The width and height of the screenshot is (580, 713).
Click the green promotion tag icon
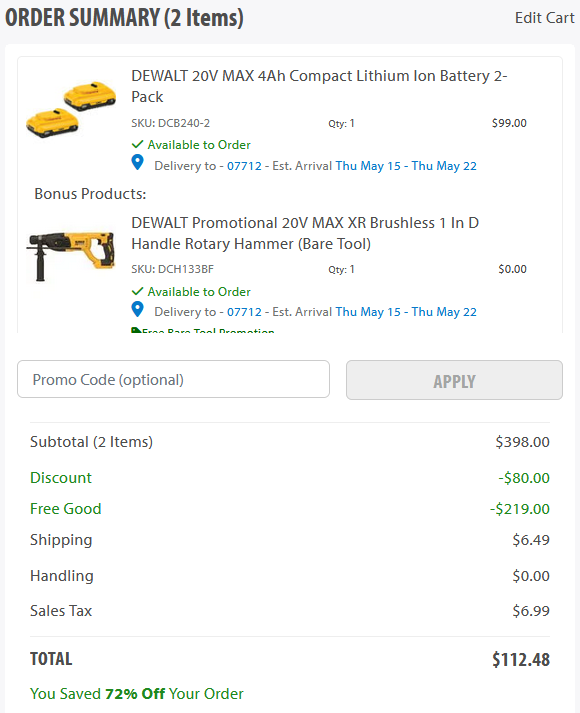tap(136, 330)
